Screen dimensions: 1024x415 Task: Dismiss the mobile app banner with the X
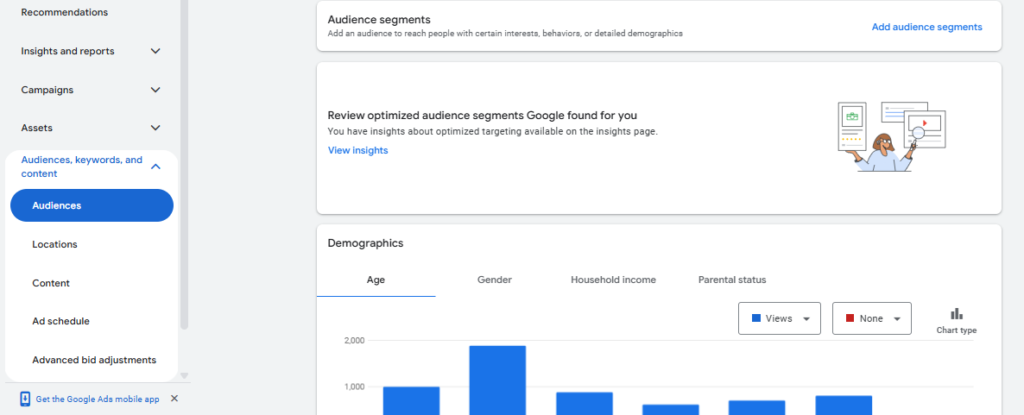click(x=174, y=399)
